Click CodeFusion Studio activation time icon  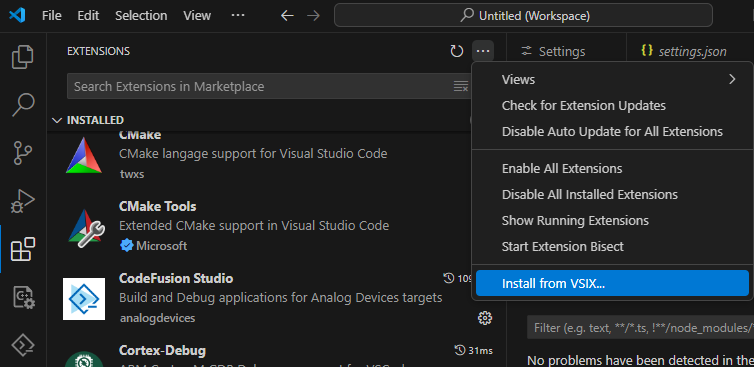click(x=449, y=278)
